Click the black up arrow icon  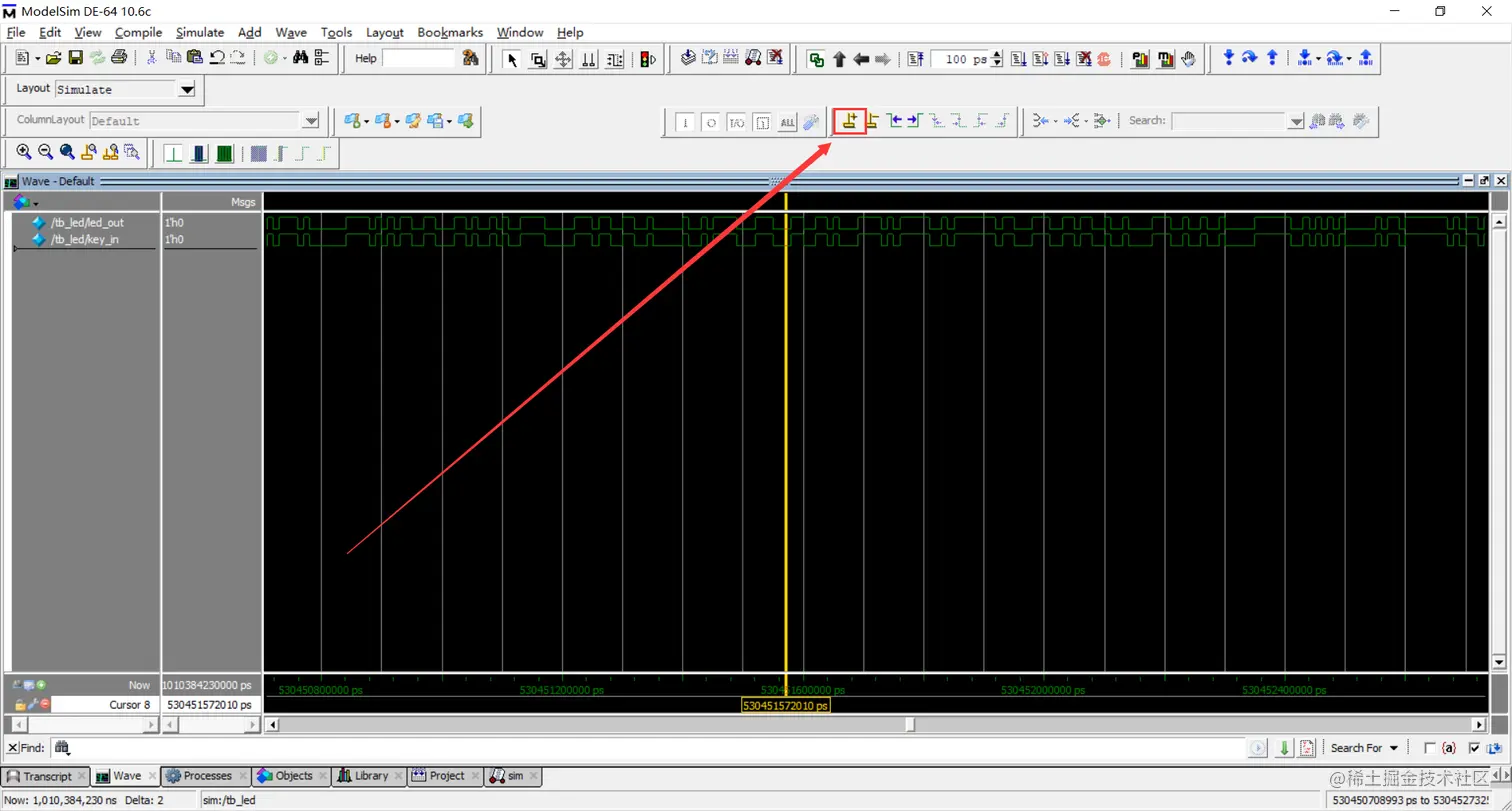tap(839, 59)
